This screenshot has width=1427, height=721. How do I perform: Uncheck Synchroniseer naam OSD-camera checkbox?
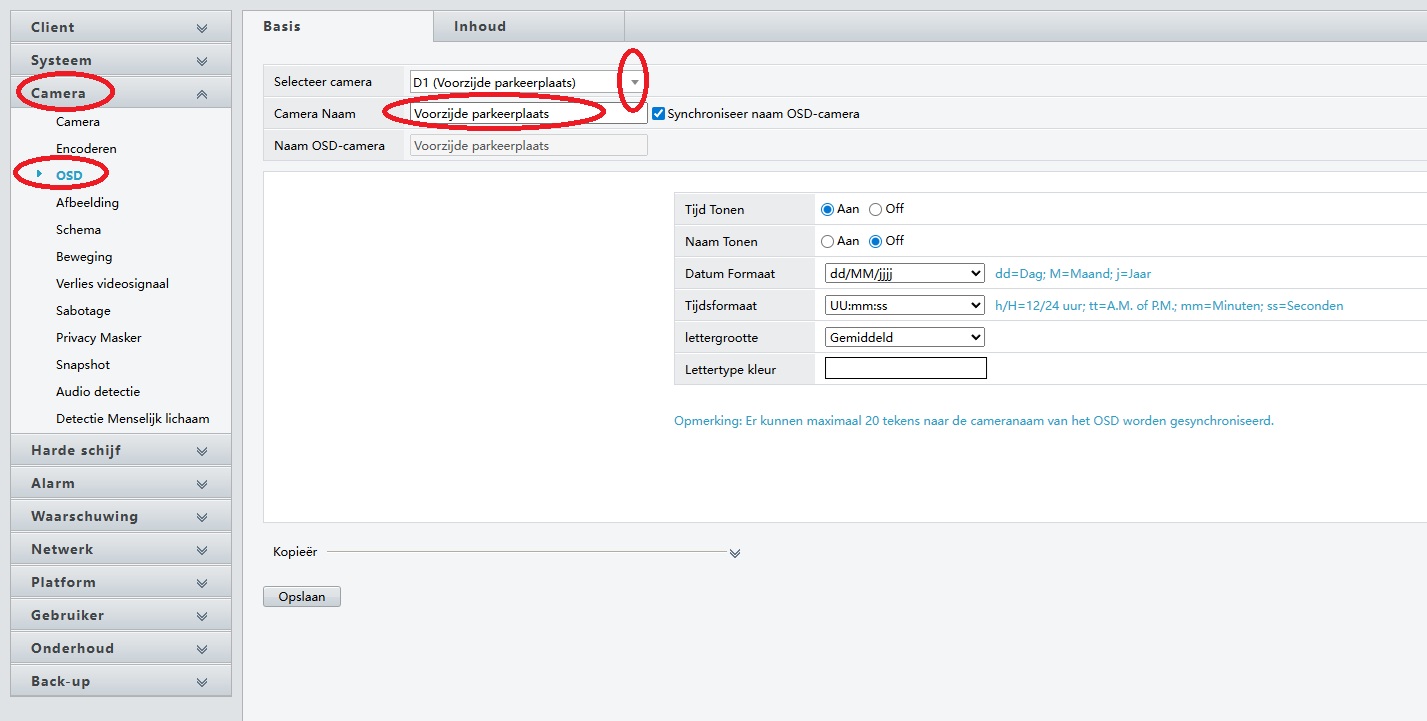tap(658, 114)
